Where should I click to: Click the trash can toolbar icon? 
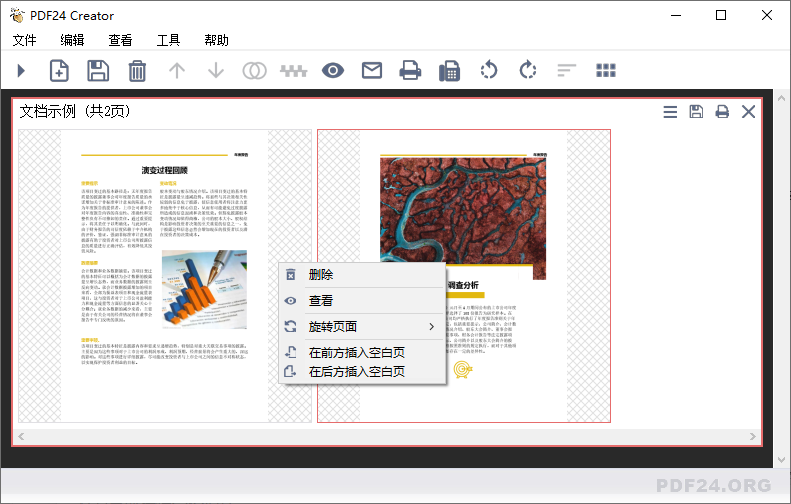pos(137,71)
